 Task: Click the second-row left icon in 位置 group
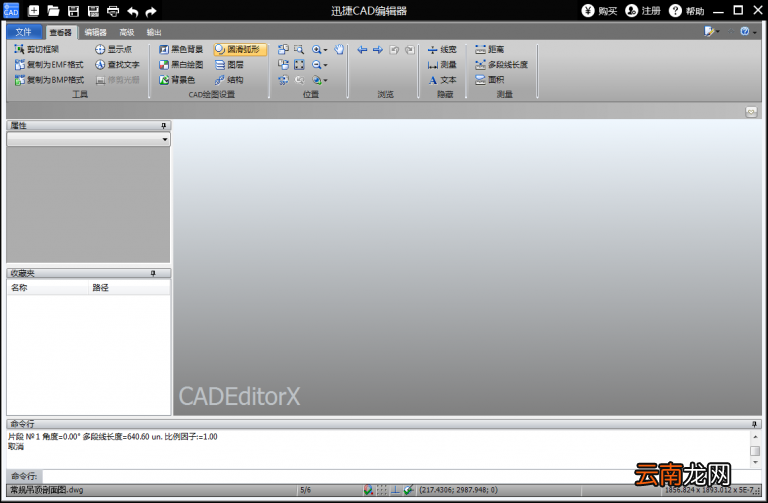[x=283, y=64]
